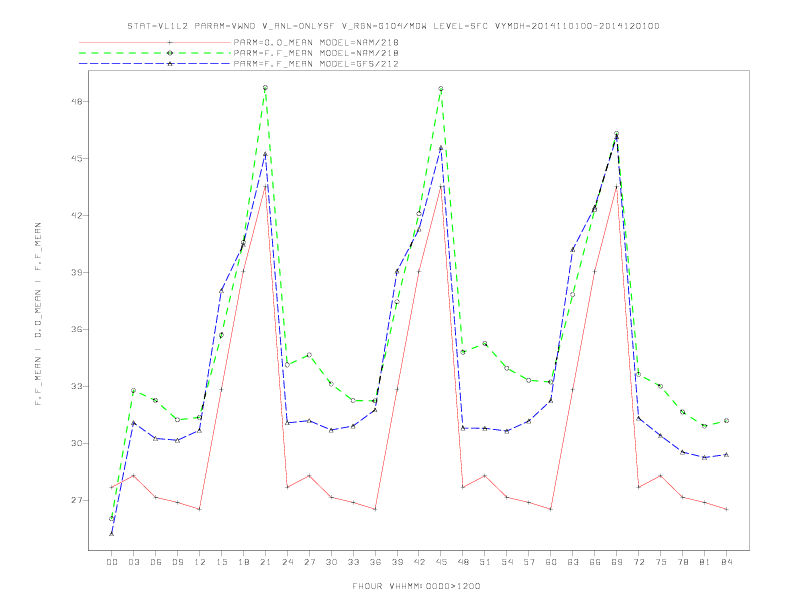
Task: Click x-axis tick label 36
Action: (x=375, y=562)
